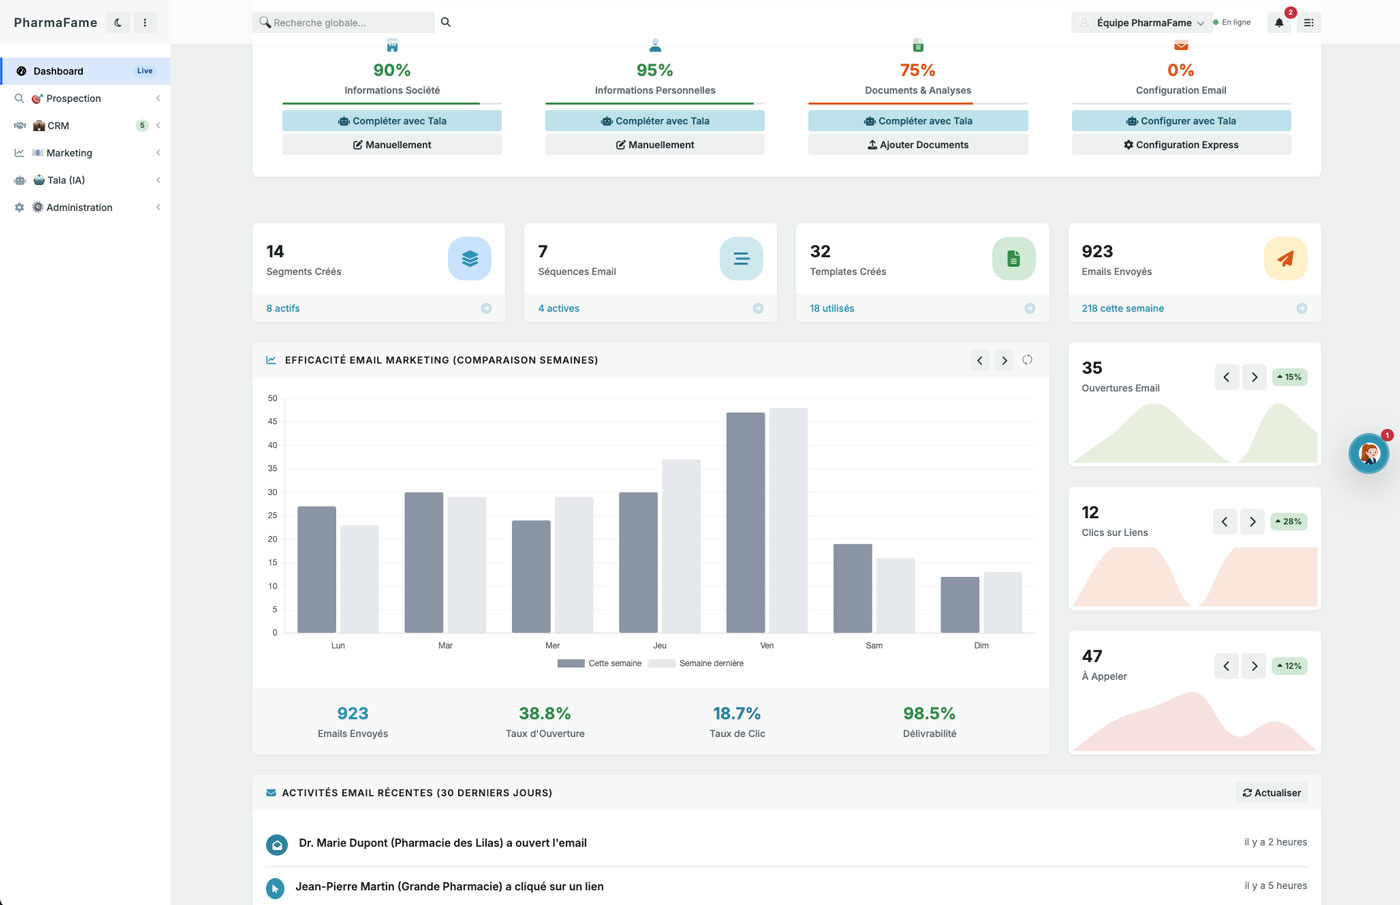Toggle Semaine dernière legend series
This screenshot has height=905, width=1400.
pos(697,663)
